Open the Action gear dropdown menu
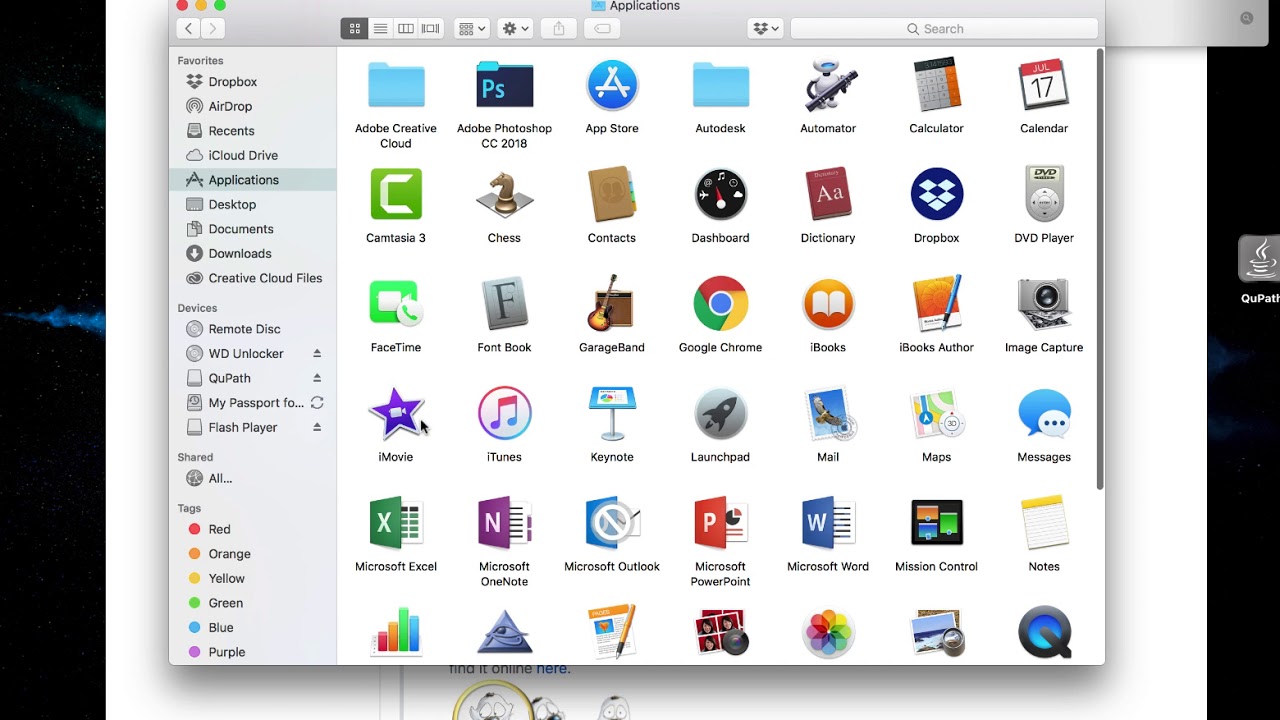Viewport: 1280px width, 720px height. click(x=516, y=29)
